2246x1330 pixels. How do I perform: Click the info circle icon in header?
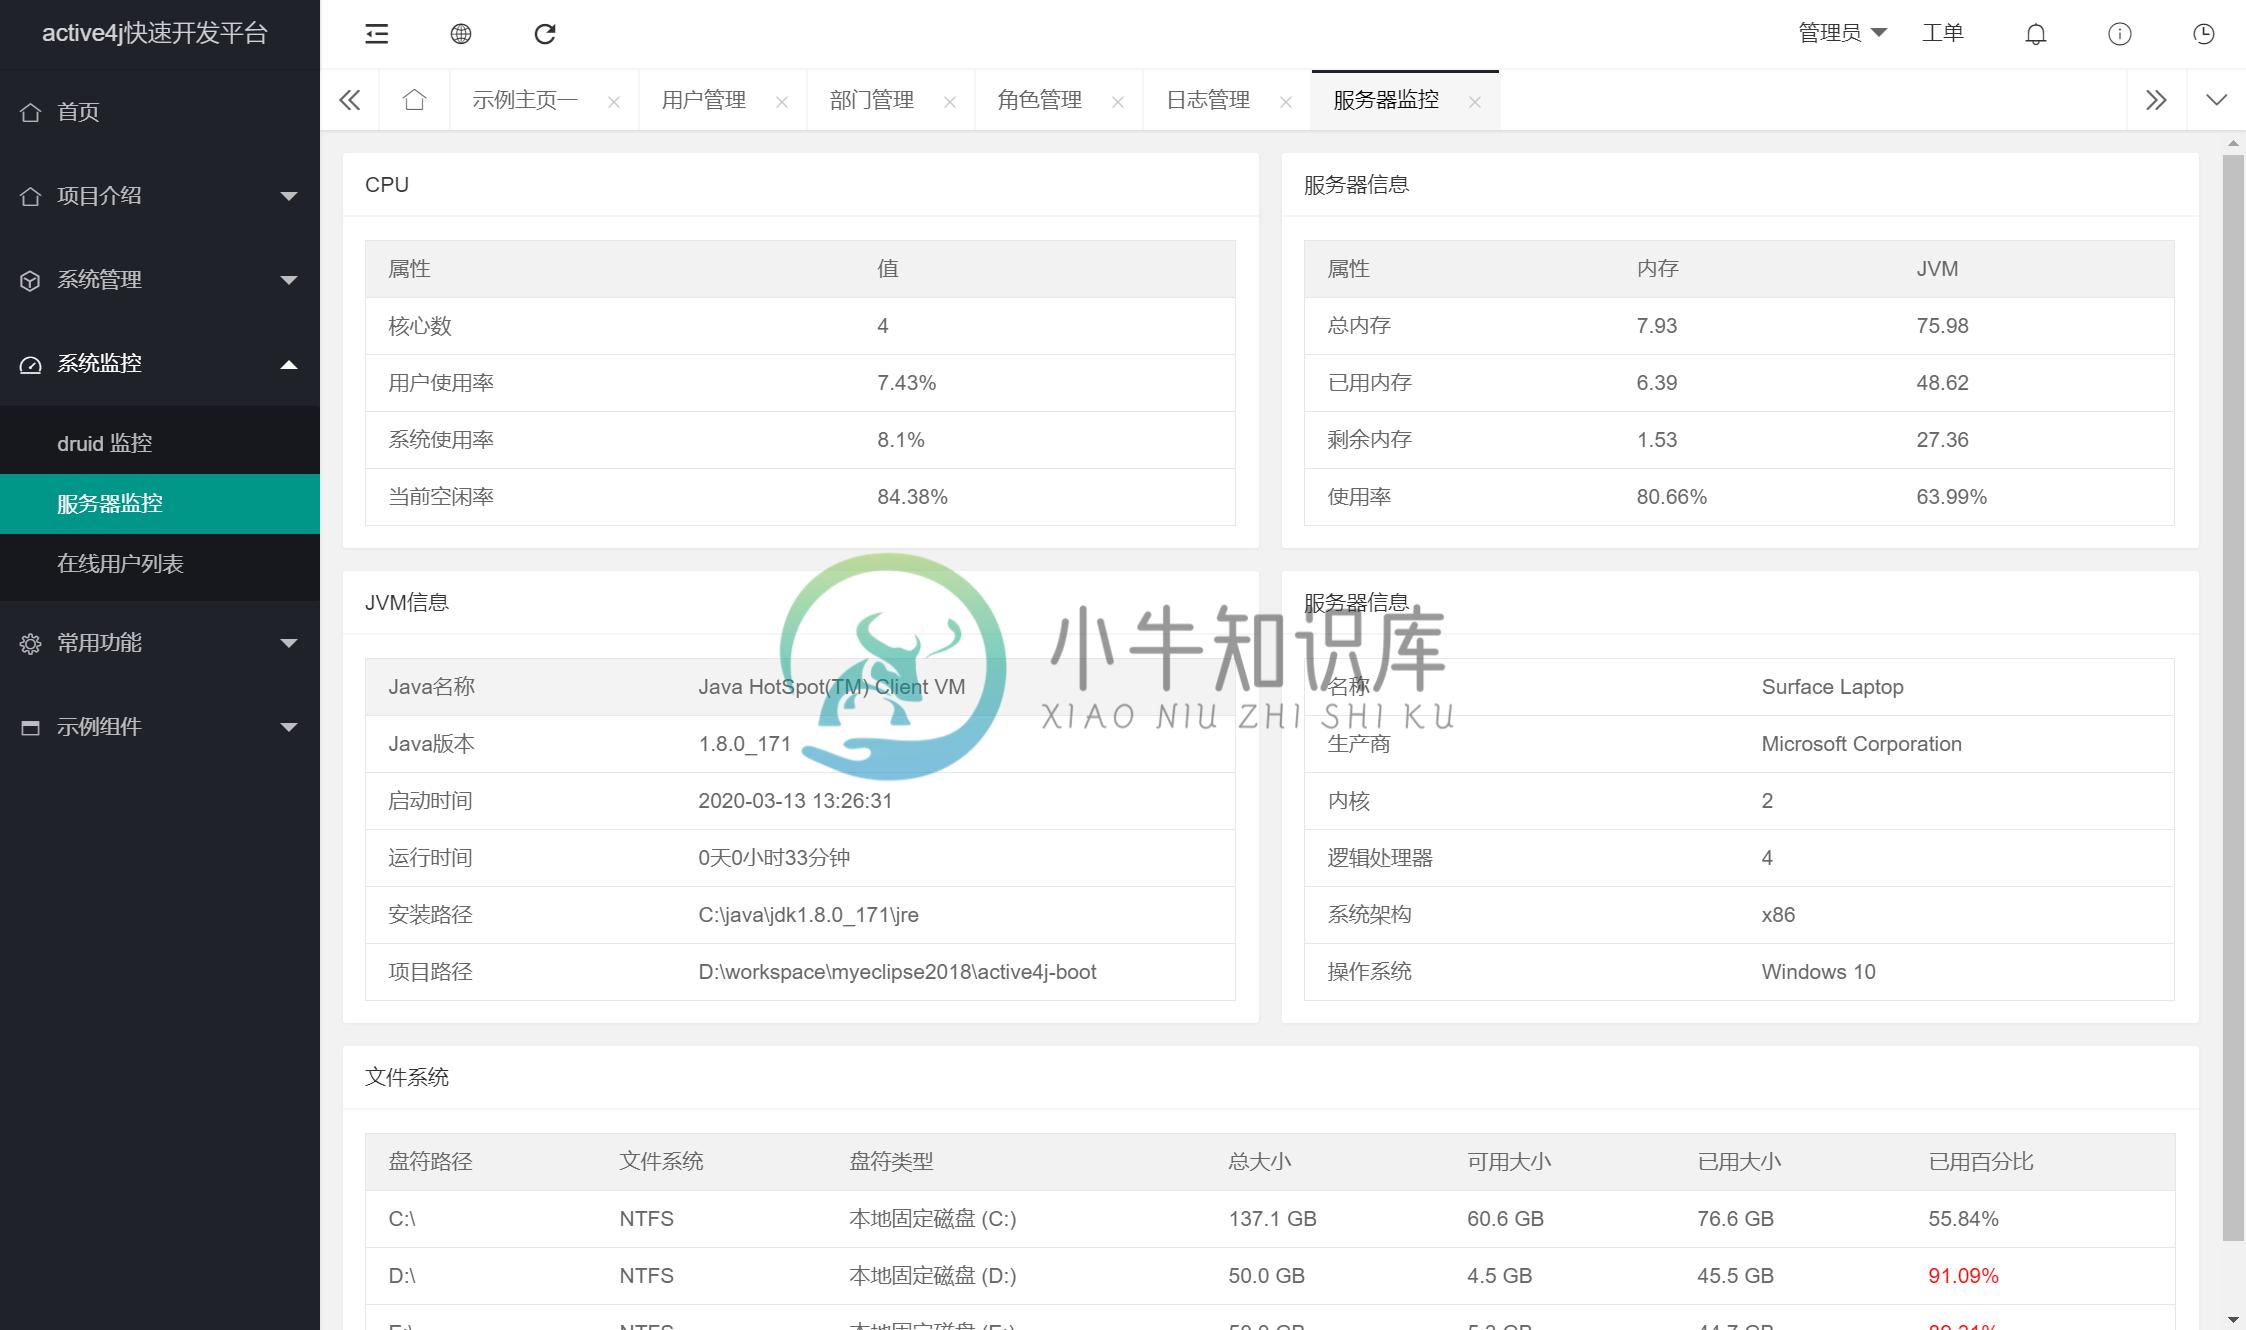tap(2120, 34)
